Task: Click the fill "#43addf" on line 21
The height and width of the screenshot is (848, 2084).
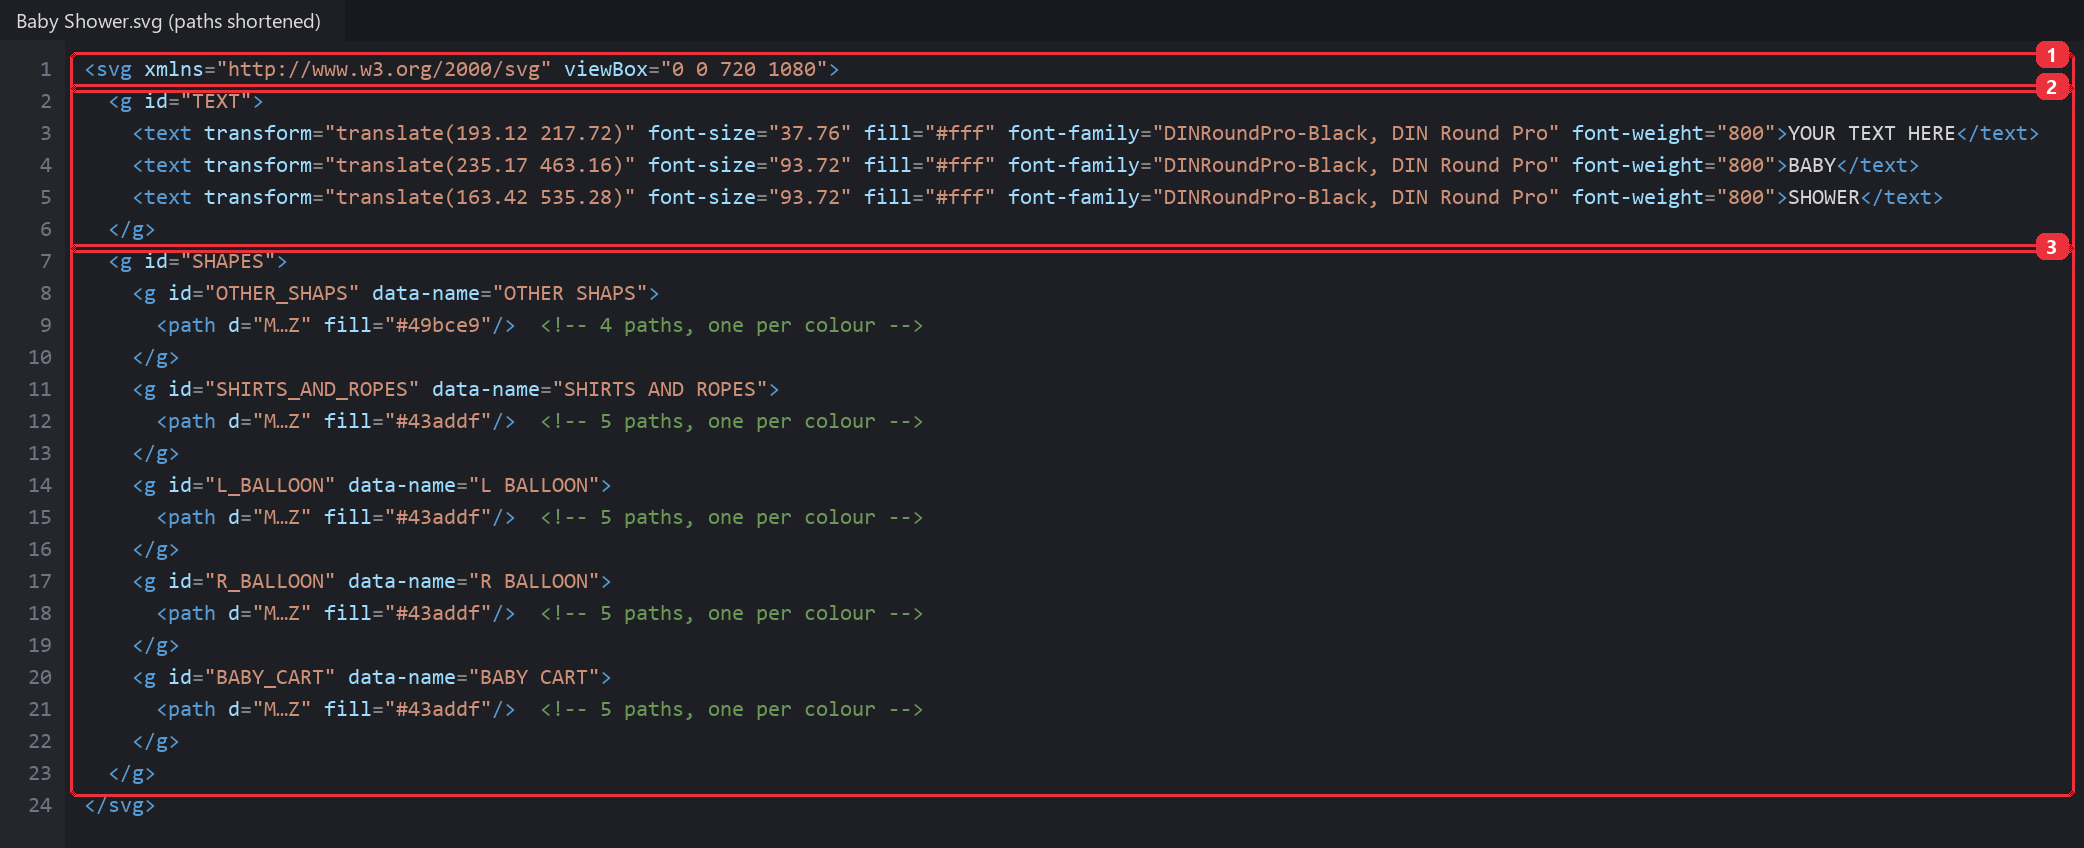Action: pos(438,709)
